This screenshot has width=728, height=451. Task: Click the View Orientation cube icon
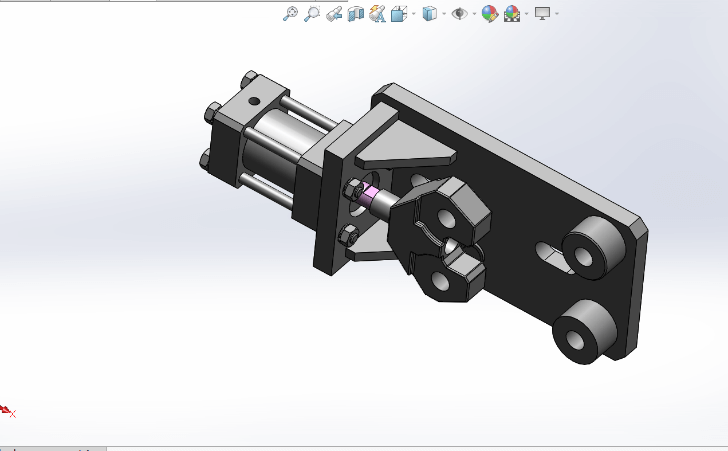click(x=398, y=13)
